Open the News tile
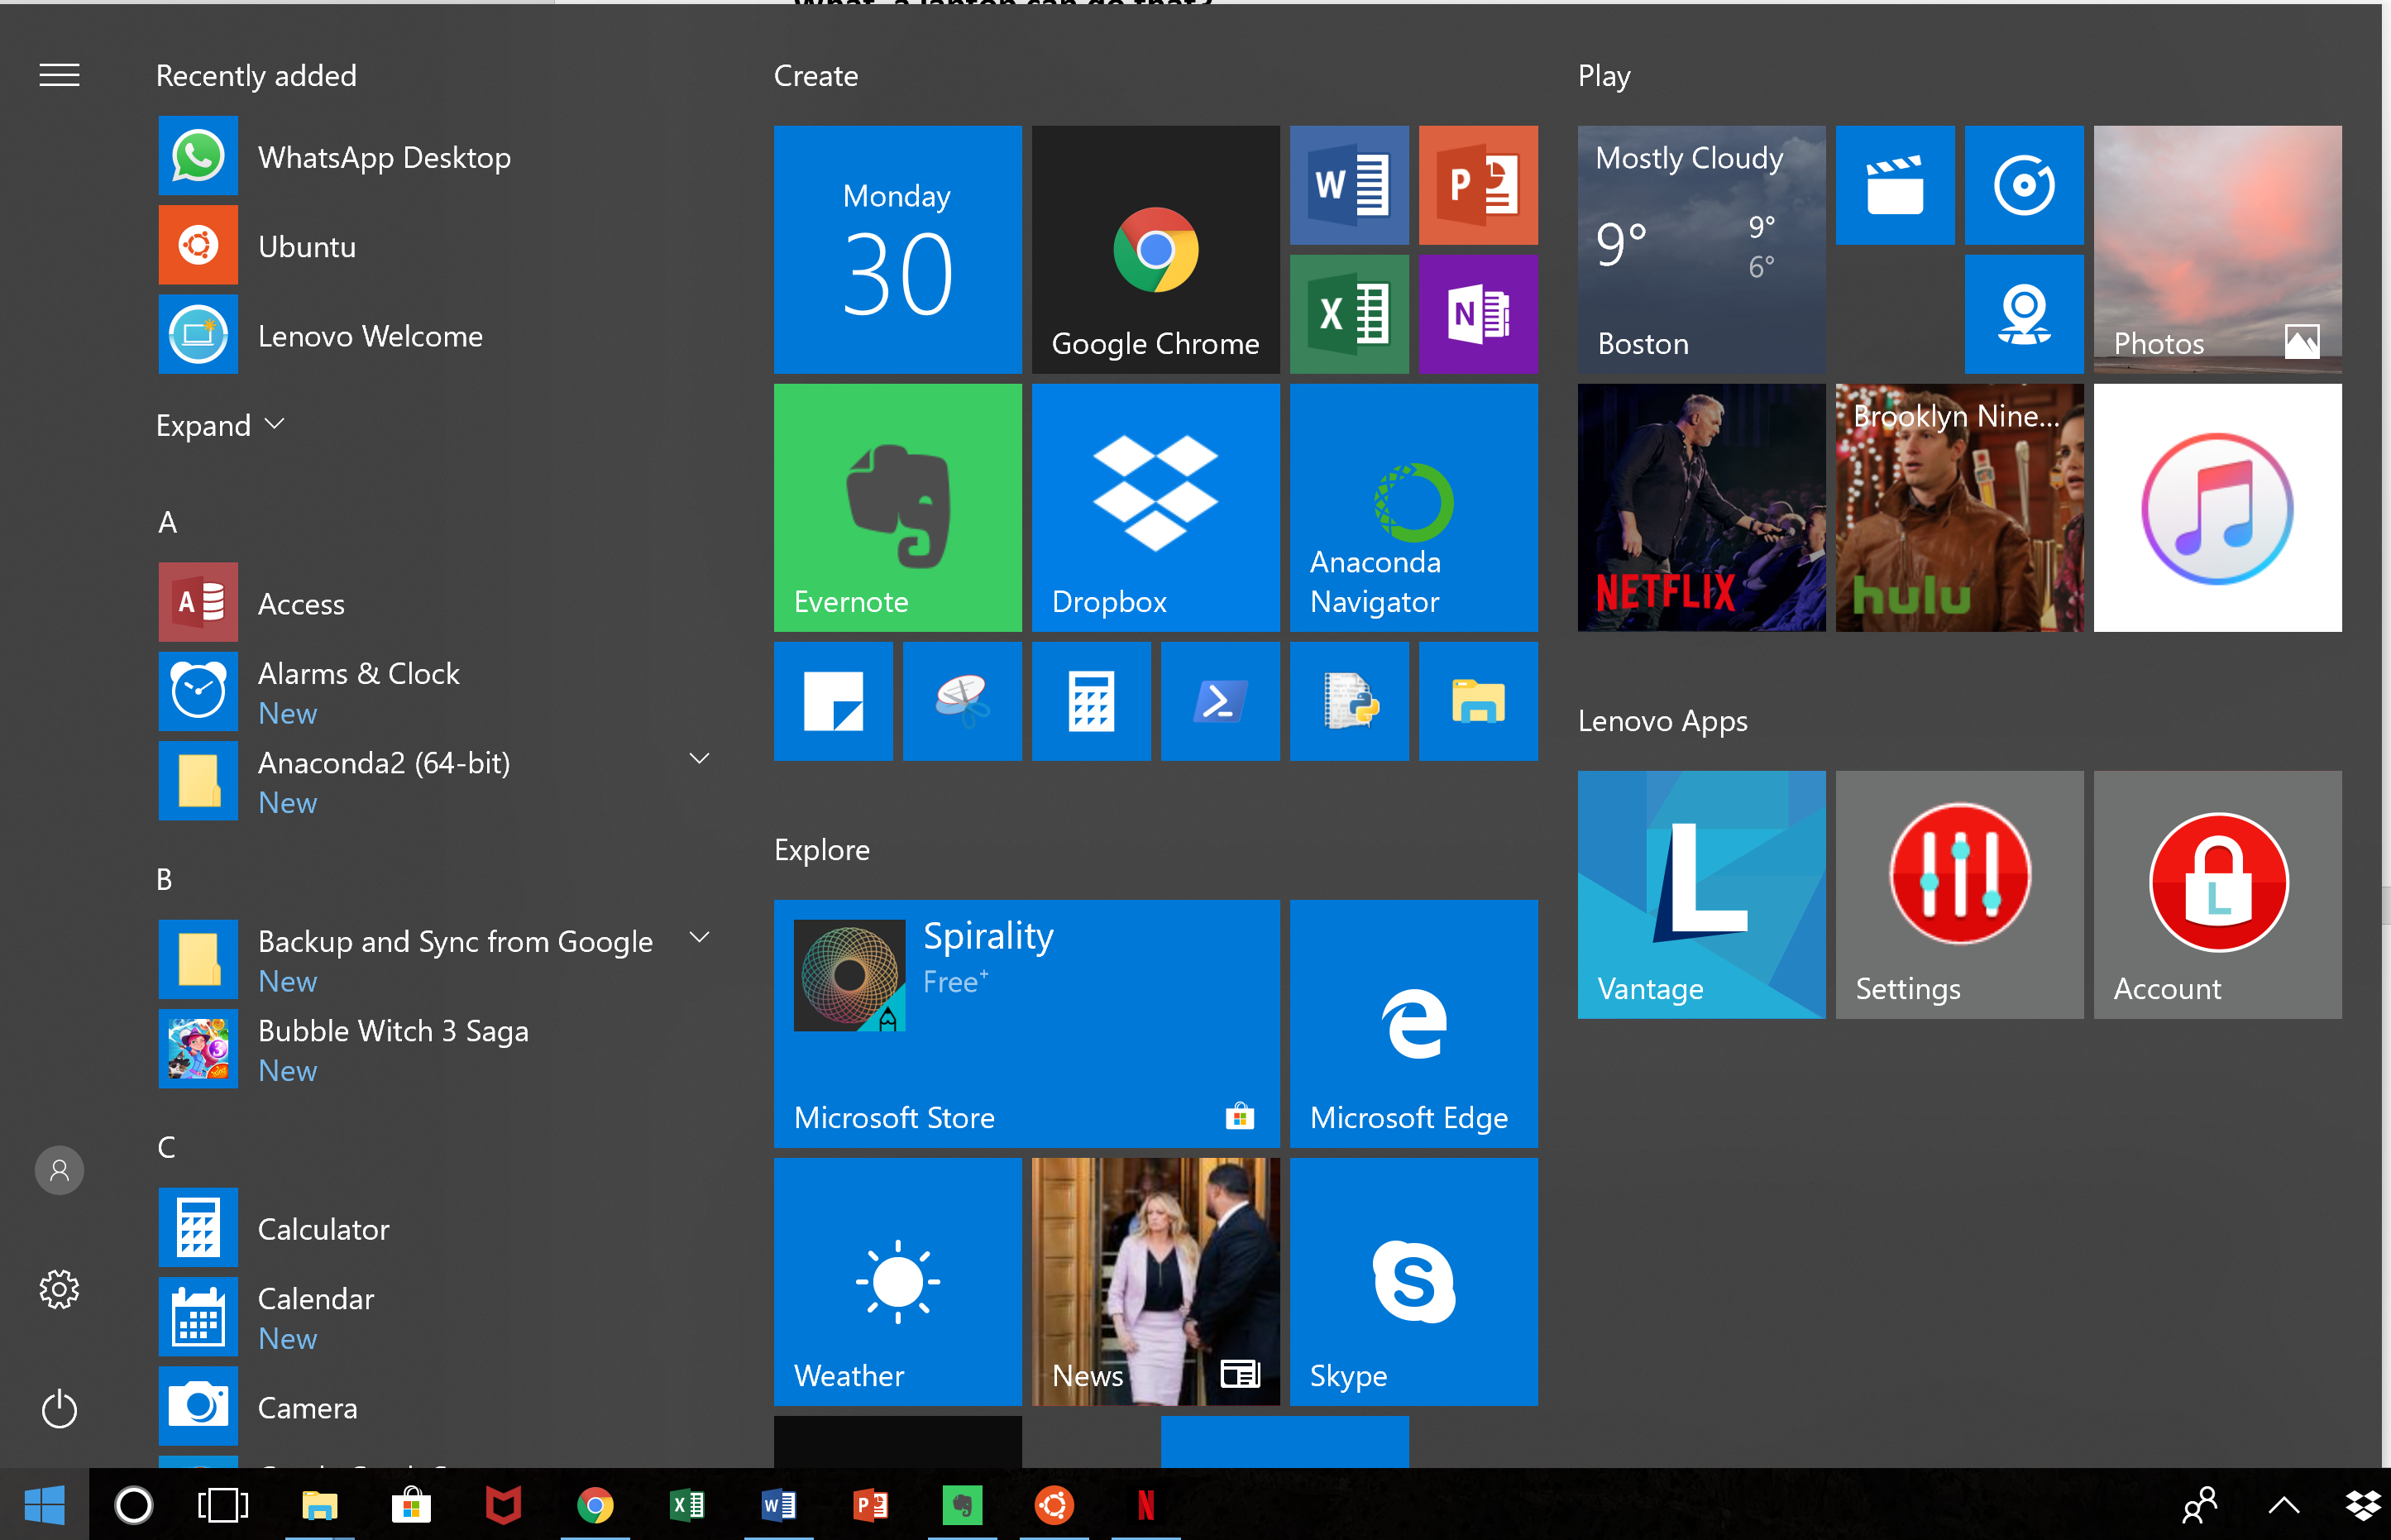The width and height of the screenshot is (2391, 1540). [1155, 1281]
